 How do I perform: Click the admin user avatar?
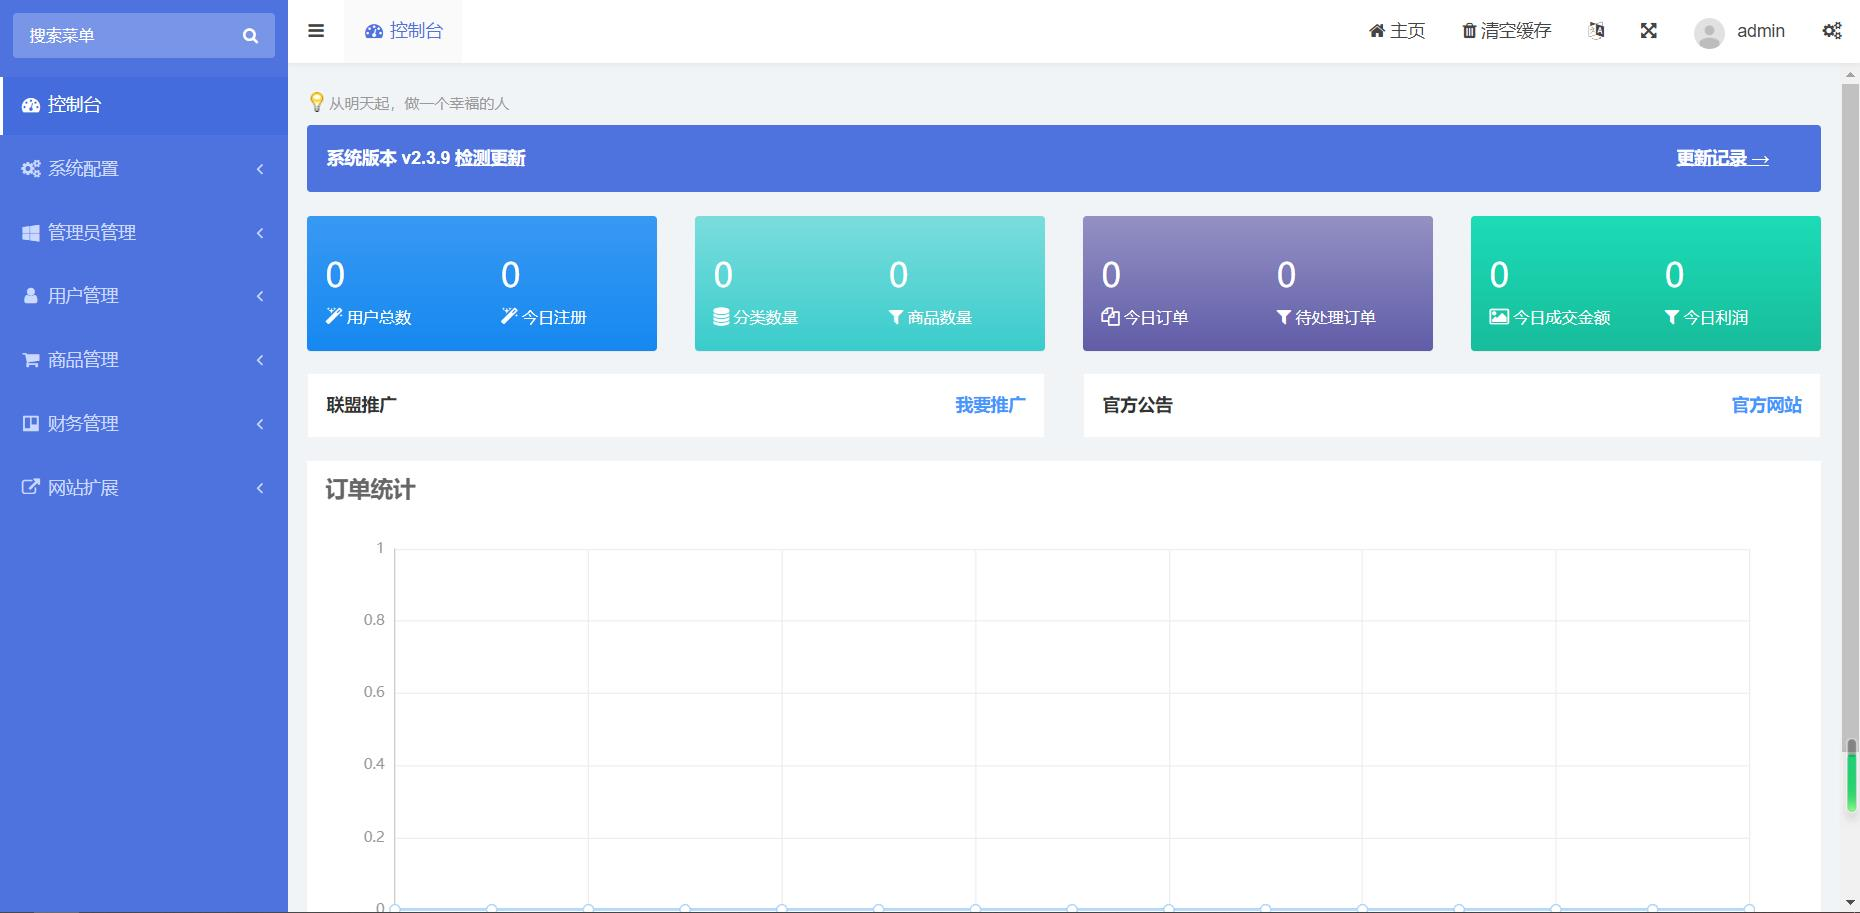pyautogui.click(x=1709, y=33)
